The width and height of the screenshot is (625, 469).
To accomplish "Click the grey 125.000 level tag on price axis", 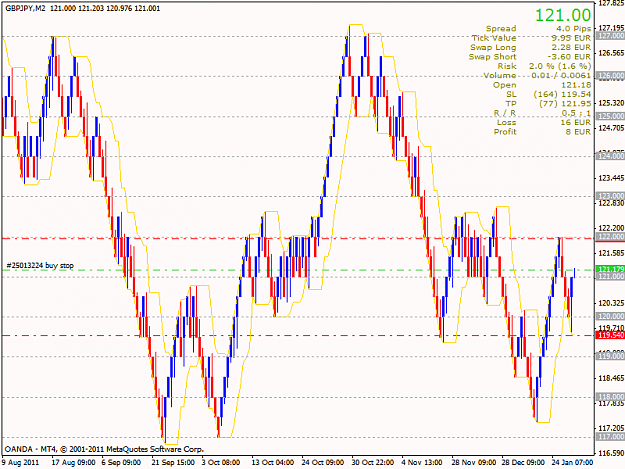I will [x=610, y=116].
